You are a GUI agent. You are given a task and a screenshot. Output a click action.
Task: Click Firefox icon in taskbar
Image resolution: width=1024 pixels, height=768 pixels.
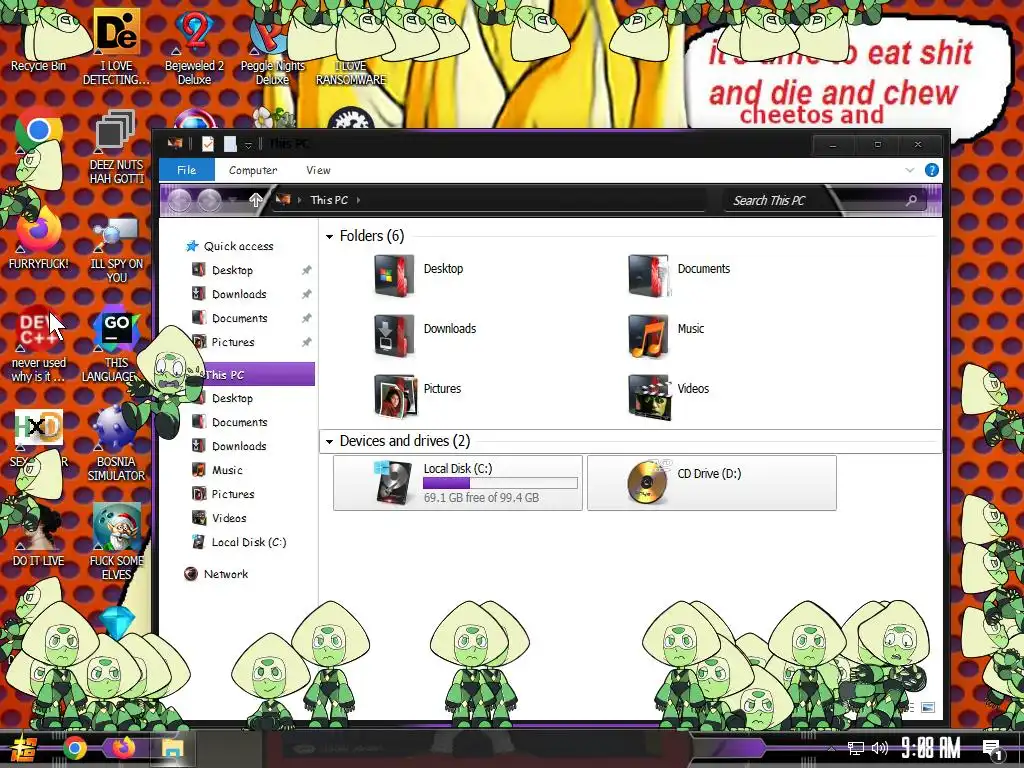click(x=123, y=748)
